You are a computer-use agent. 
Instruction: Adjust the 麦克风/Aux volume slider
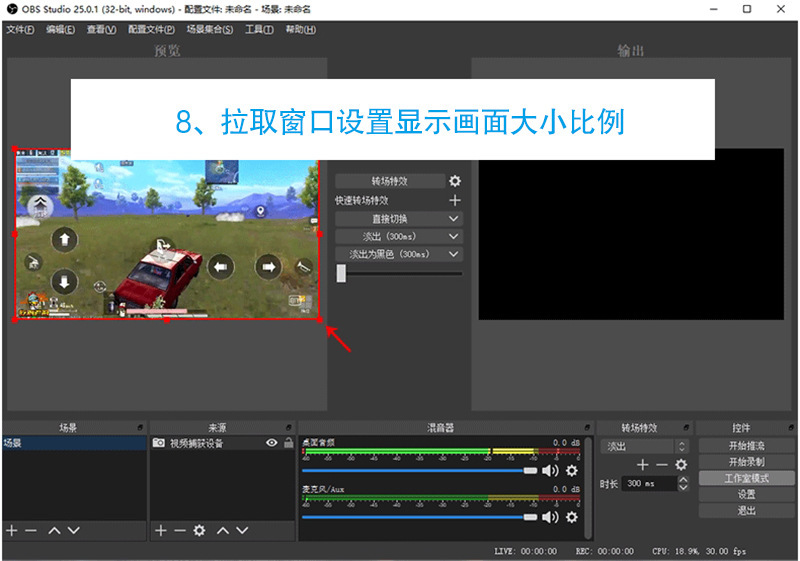coord(419,517)
